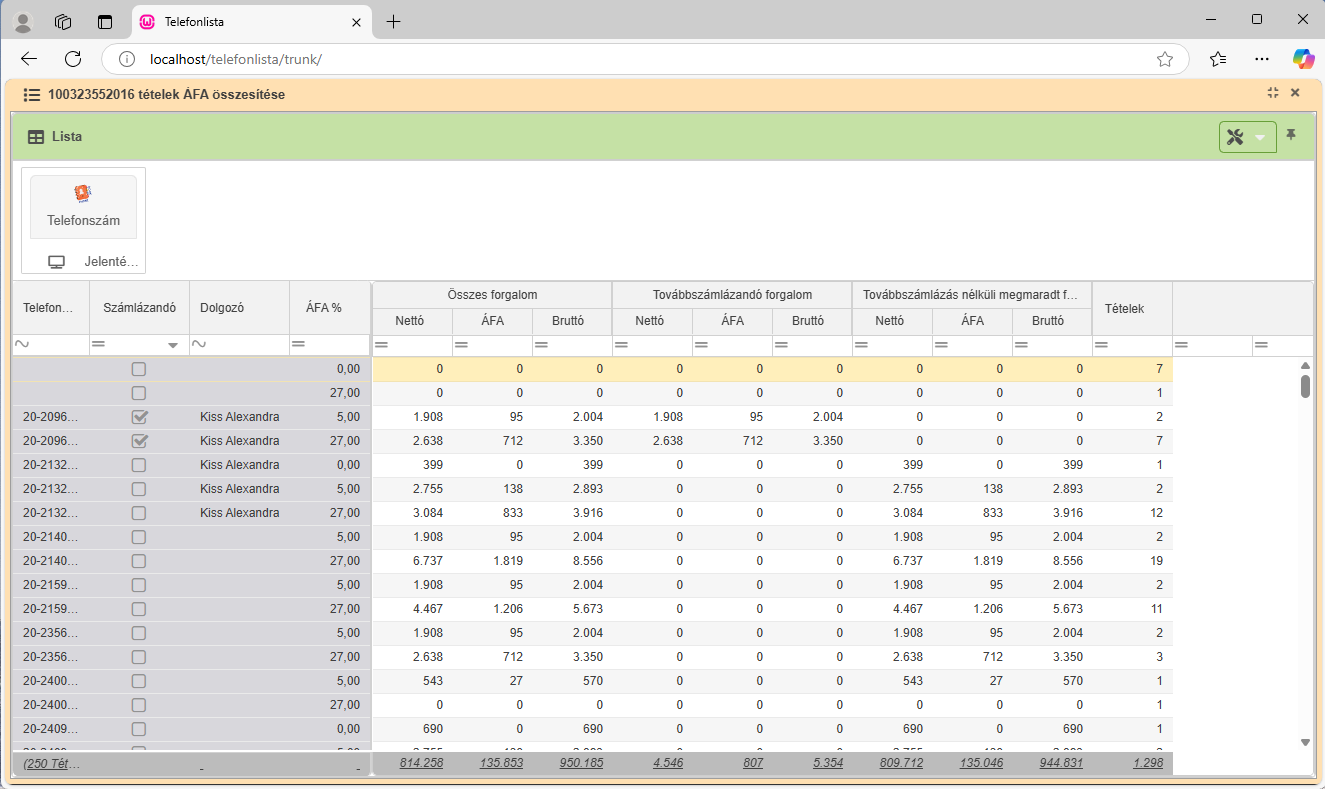Click browser Refresh button
Viewport: 1325px width, 789px height.
73,59
